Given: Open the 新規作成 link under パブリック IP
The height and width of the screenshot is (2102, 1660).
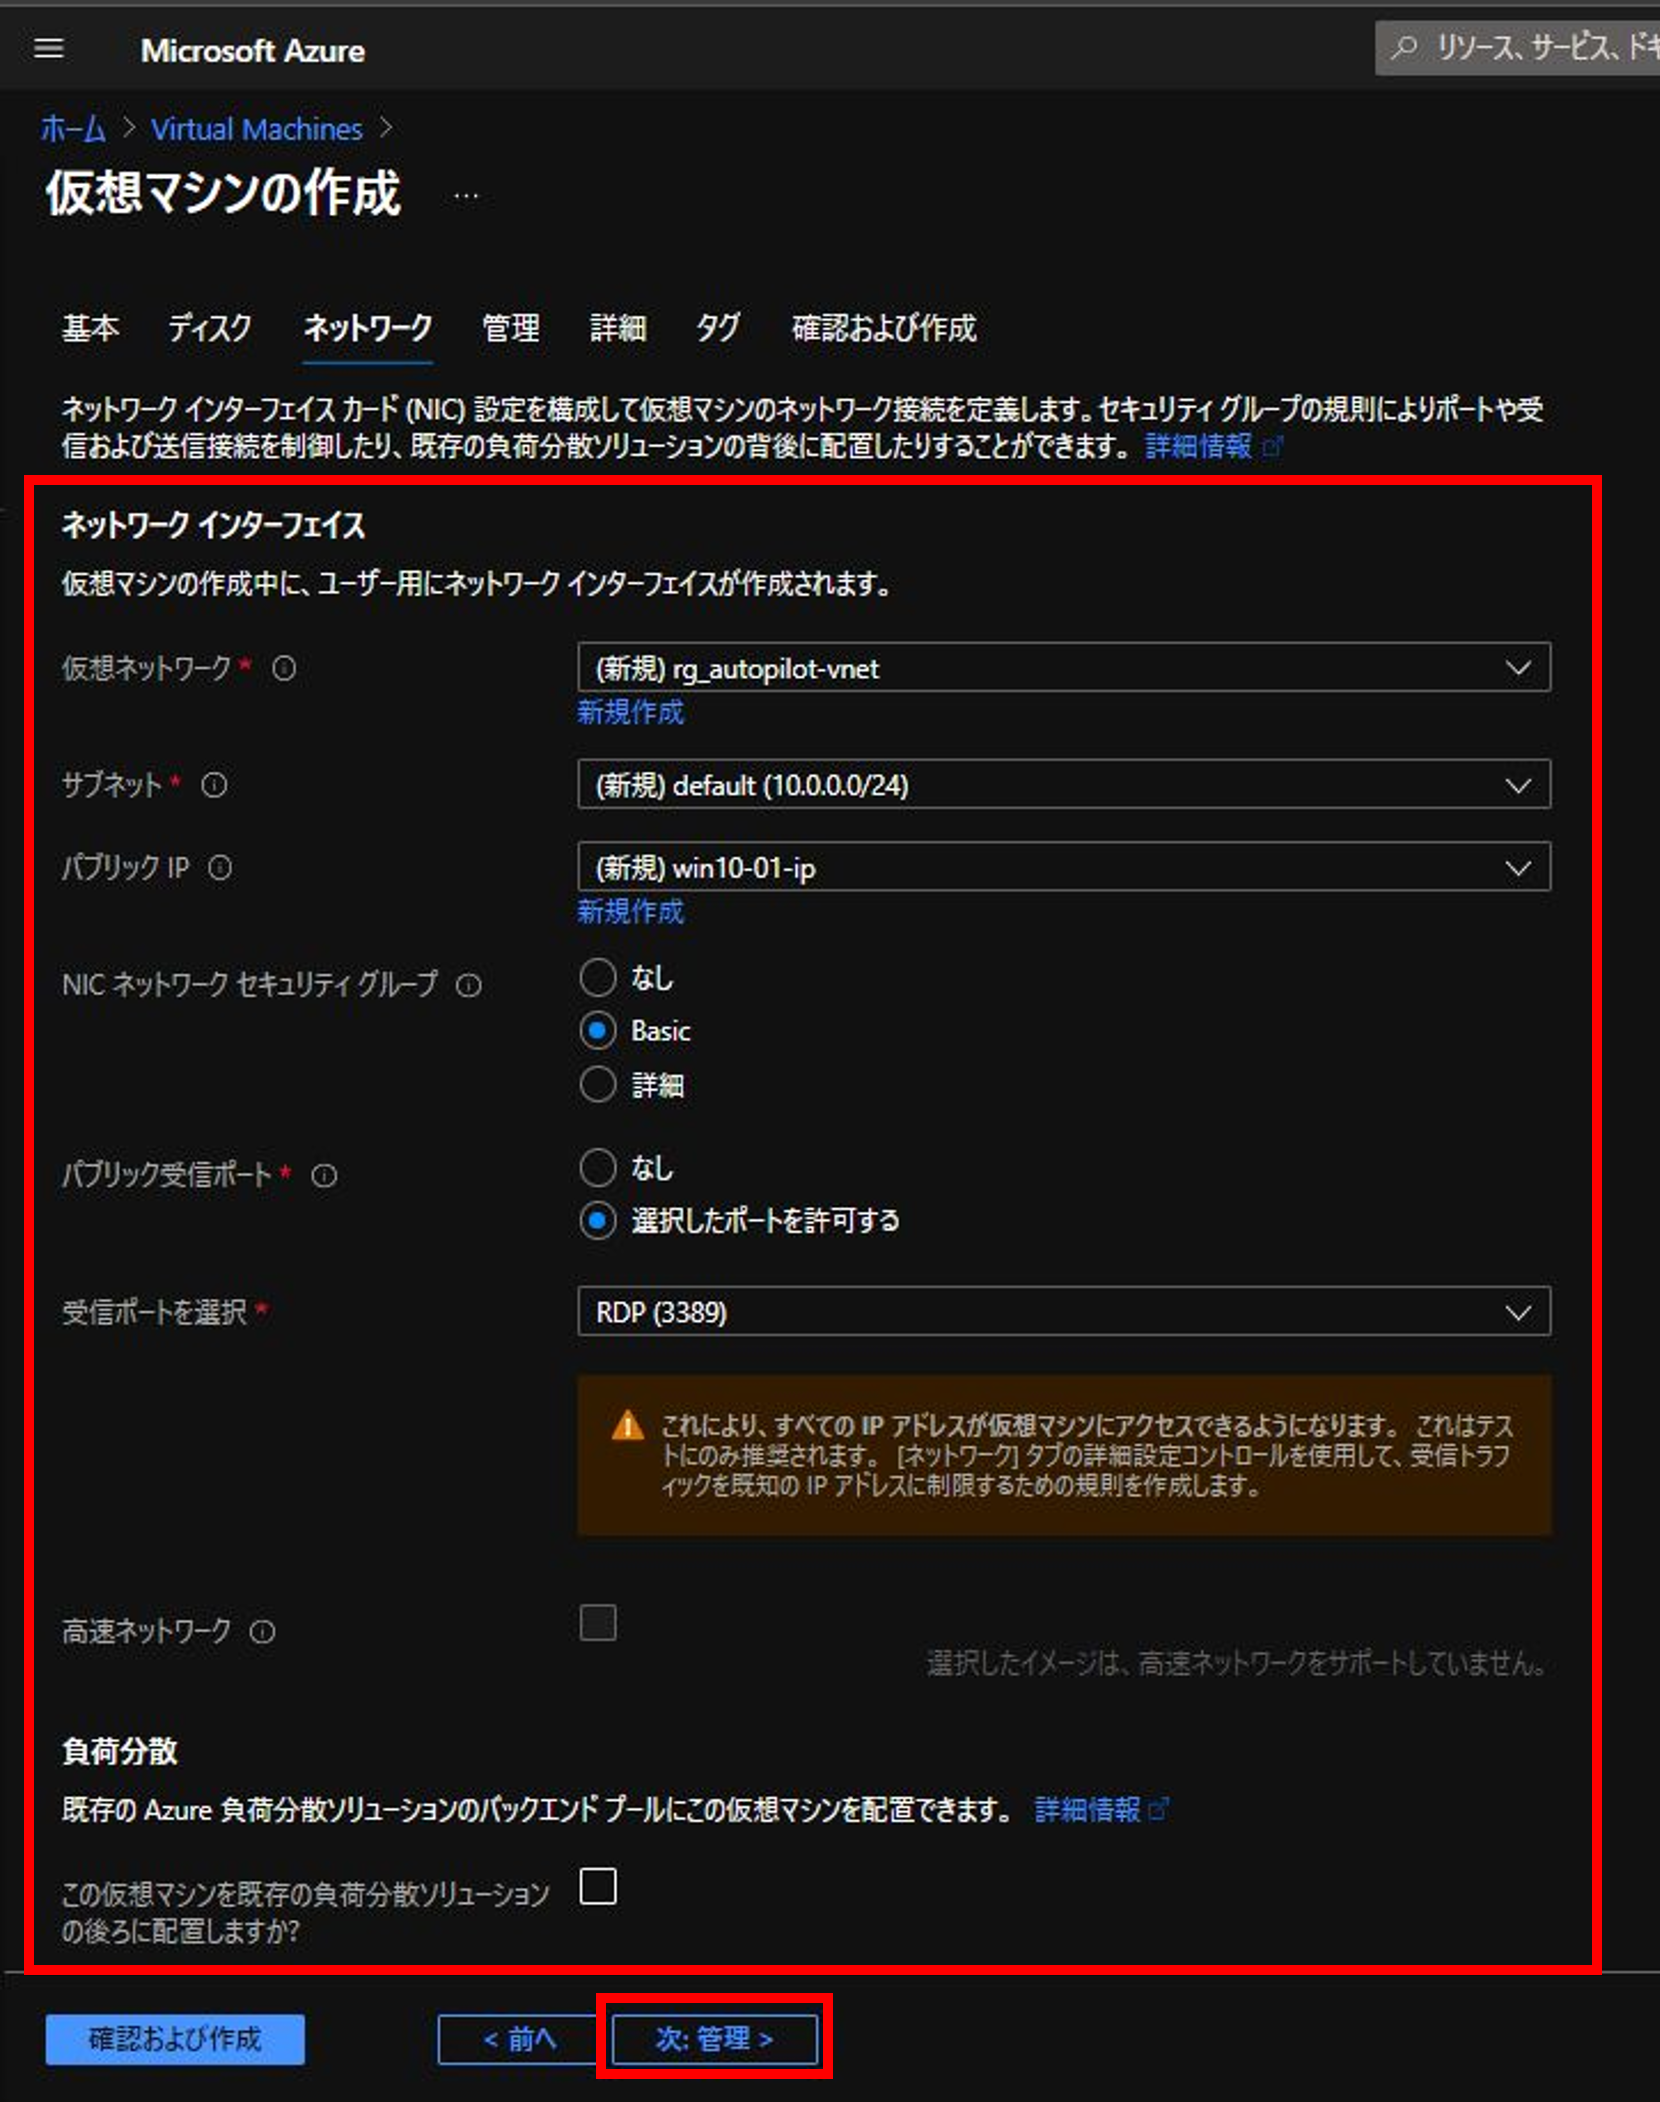Looking at the screenshot, I should 629,912.
